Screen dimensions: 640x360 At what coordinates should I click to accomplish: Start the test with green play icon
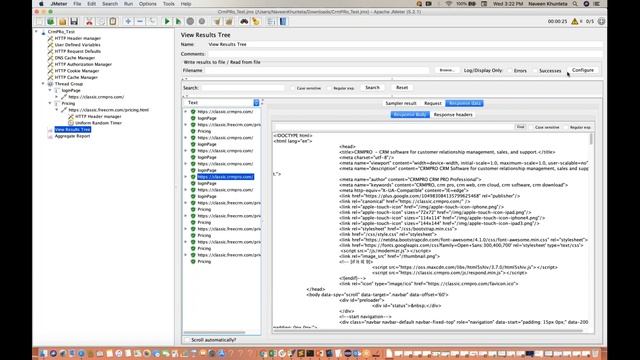(x=167, y=21)
